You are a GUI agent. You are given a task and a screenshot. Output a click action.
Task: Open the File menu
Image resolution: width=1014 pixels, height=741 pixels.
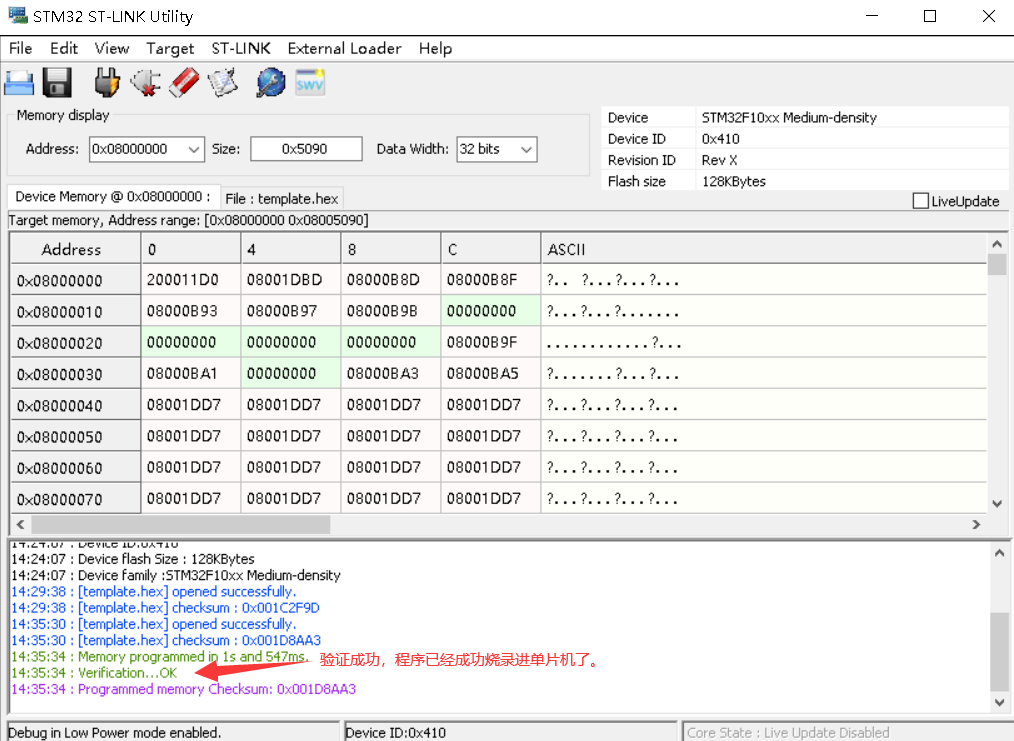pos(20,48)
